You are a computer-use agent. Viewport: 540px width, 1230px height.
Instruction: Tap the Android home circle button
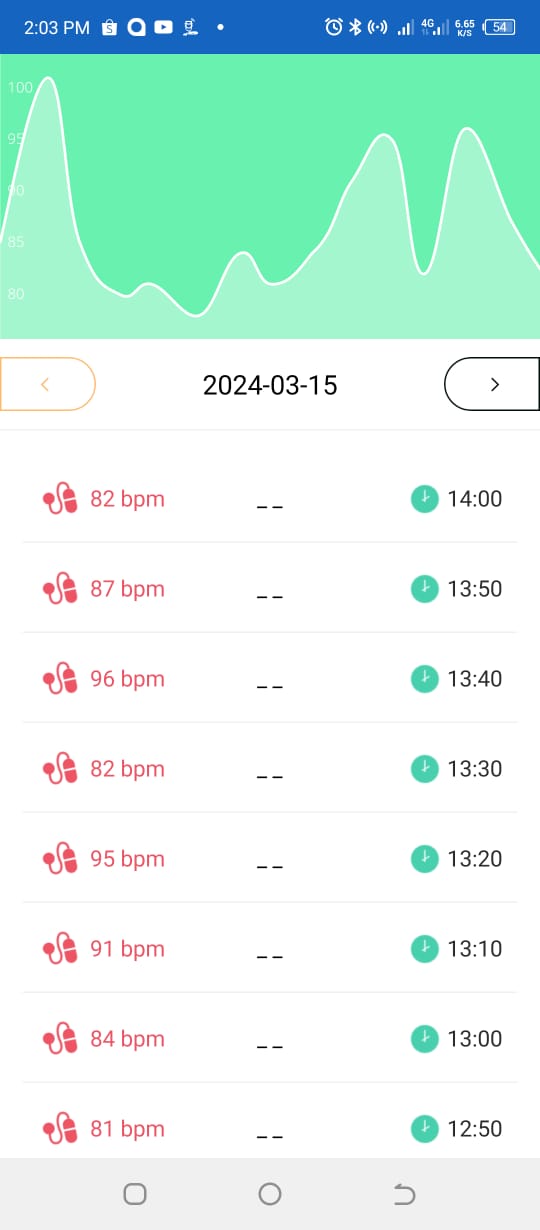(x=270, y=1194)
